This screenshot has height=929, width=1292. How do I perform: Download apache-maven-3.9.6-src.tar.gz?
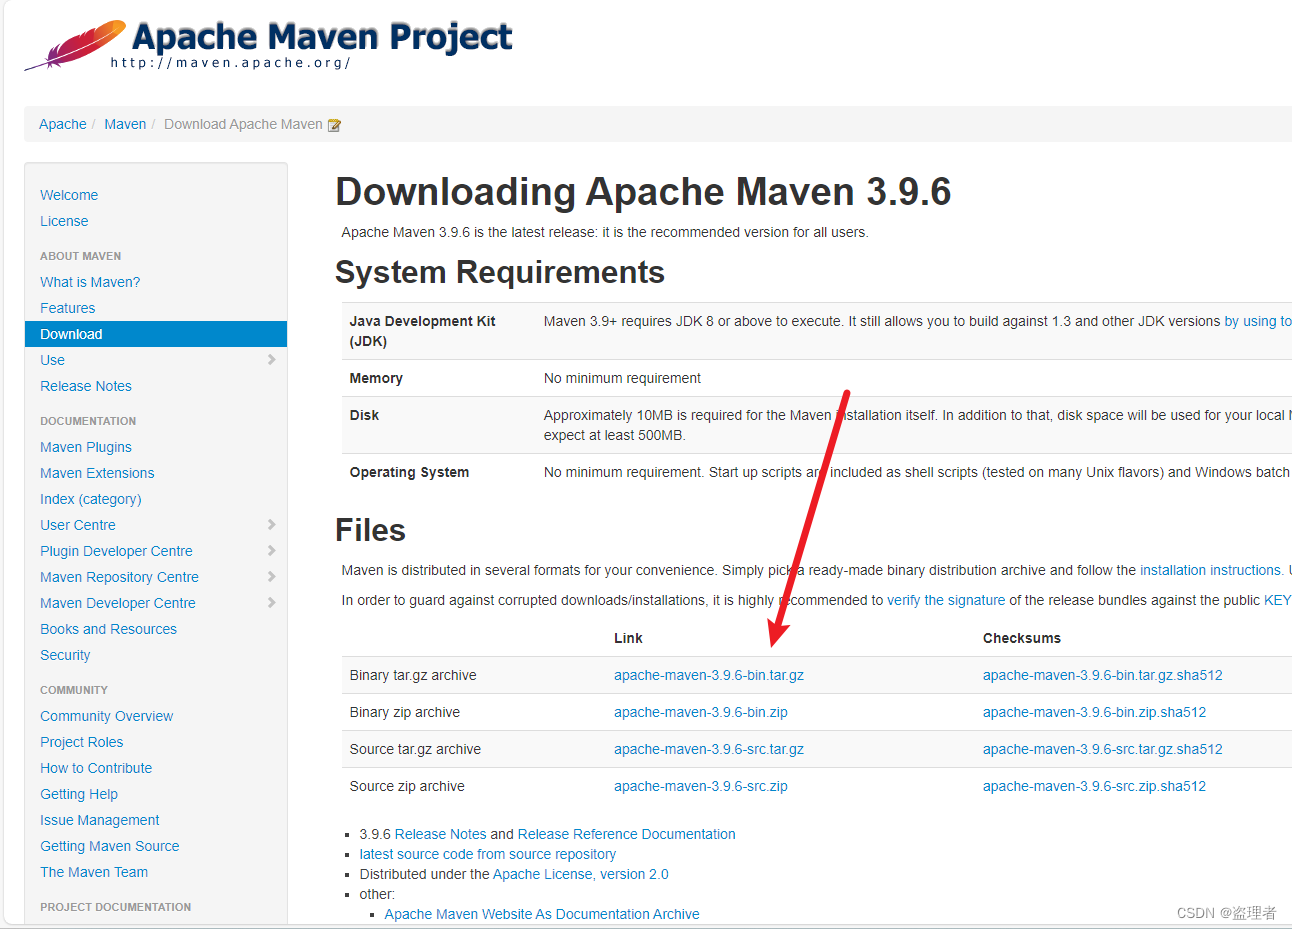pyautogui.click(x=709, y=749)
